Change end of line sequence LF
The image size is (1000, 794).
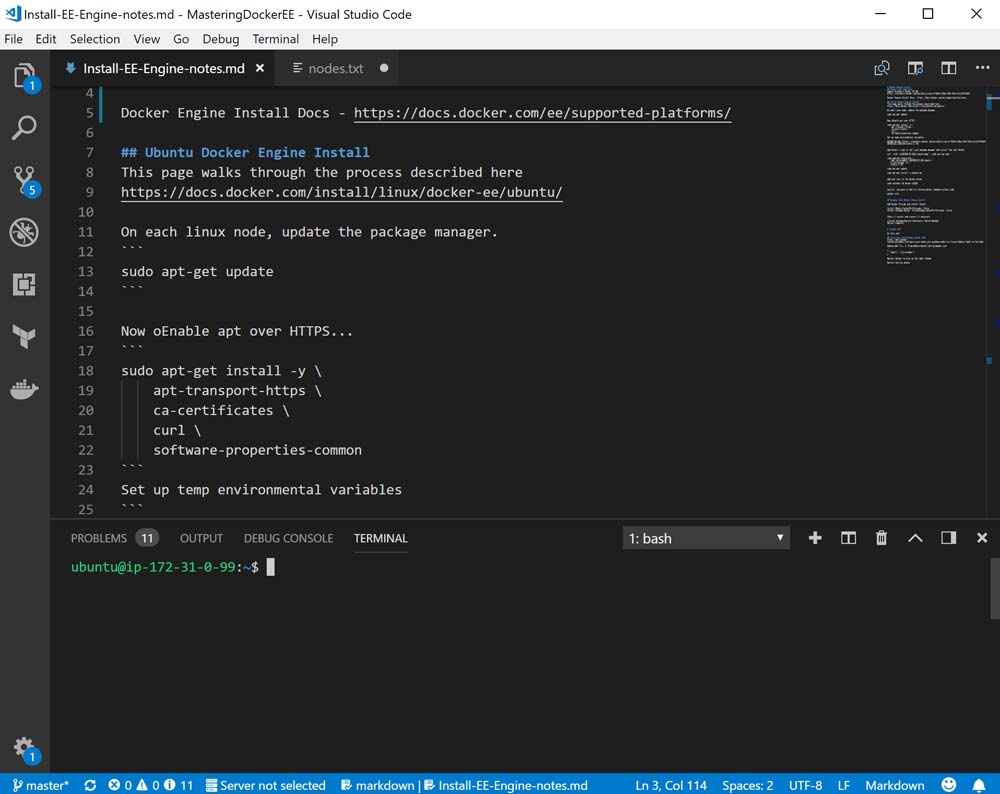[x=843, y=785]
